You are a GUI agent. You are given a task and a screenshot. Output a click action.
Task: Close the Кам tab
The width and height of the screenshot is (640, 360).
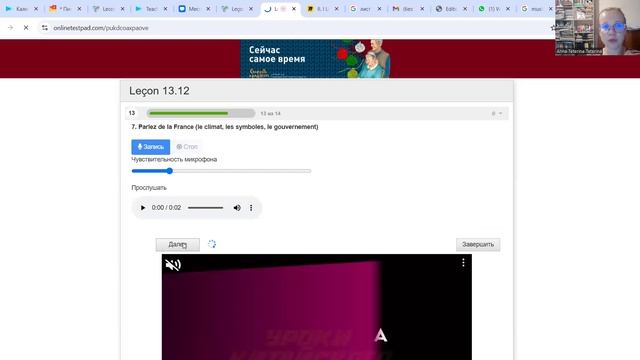pos(36,9)
